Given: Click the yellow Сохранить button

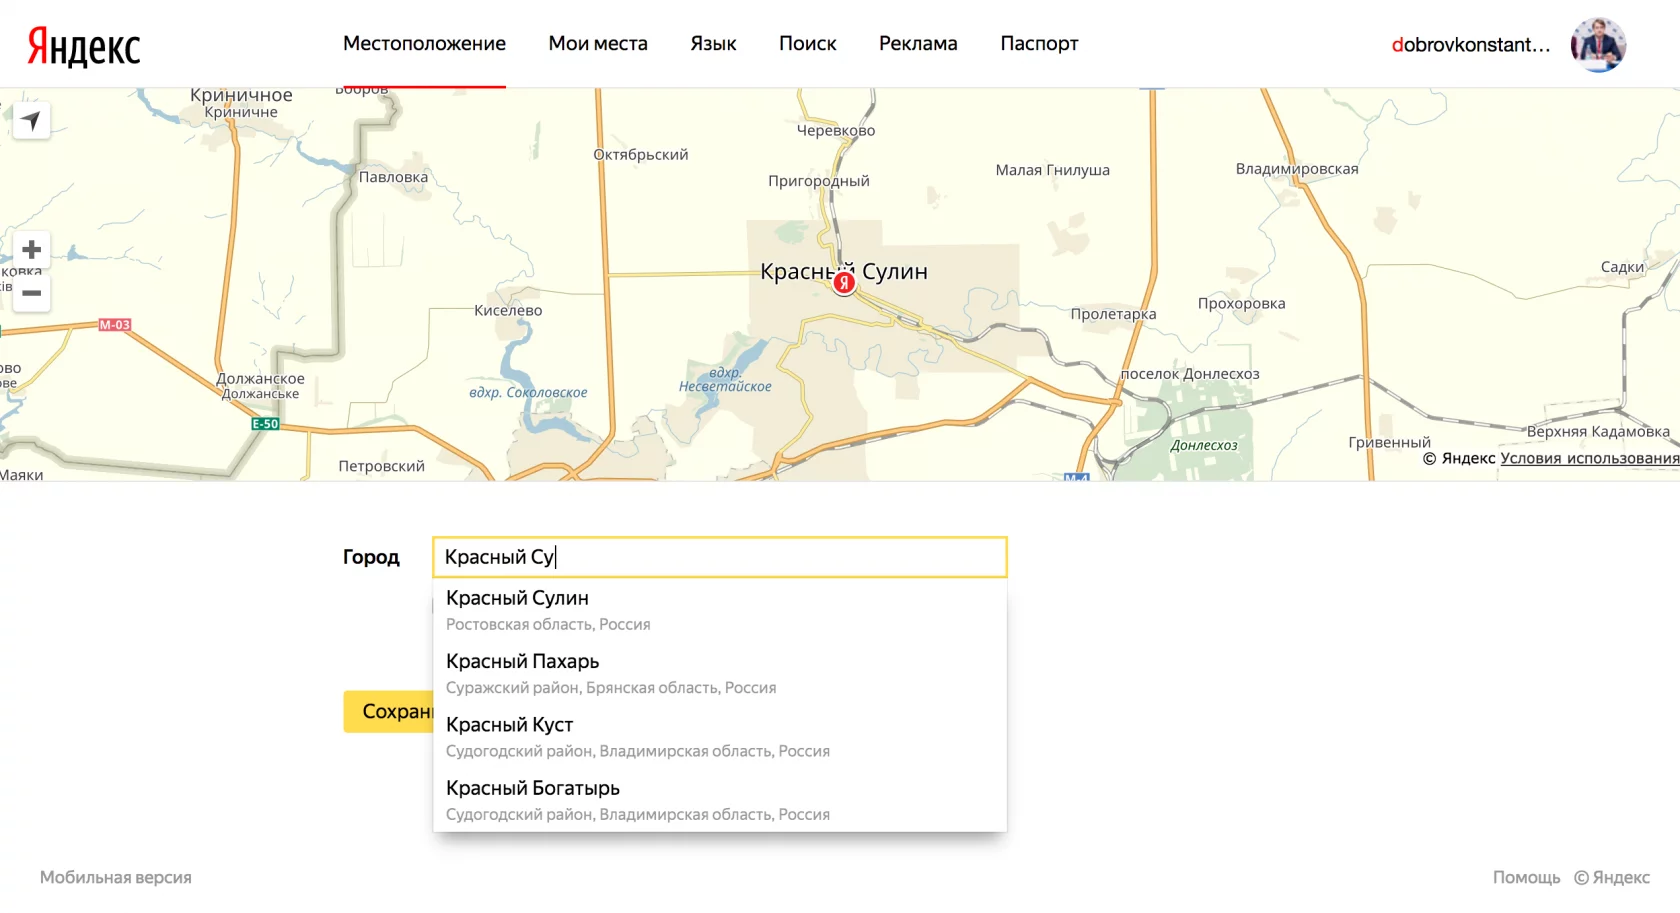Looking at the screenshot, I should point(389,711).
